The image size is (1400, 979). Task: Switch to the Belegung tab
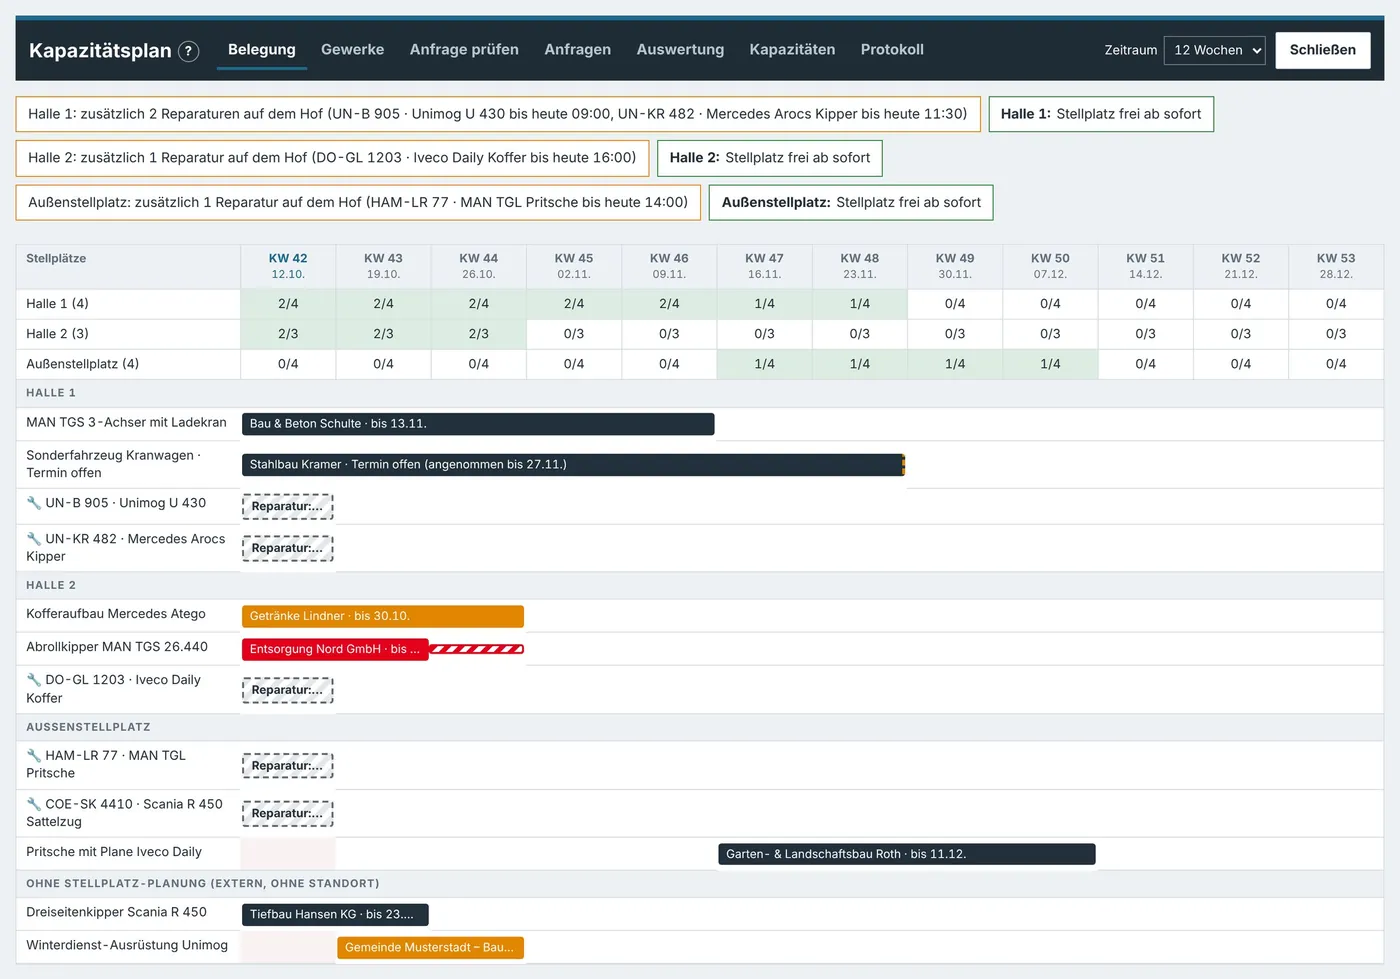pyautogui.click(x=262, y=49)
